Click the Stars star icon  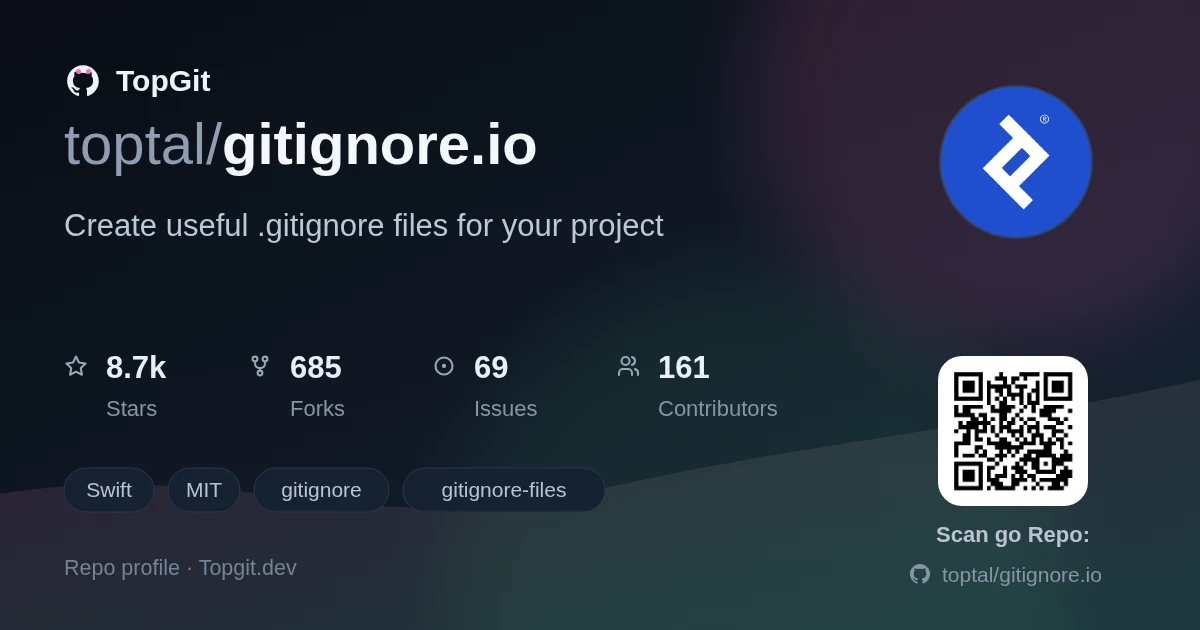76,366
